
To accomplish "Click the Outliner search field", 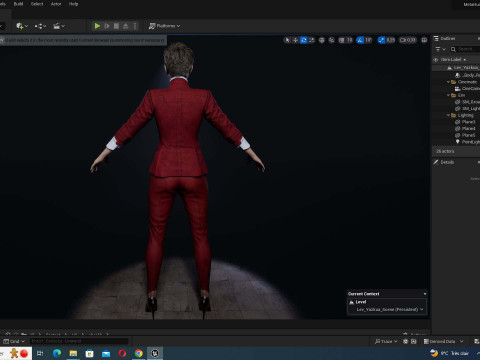I will [465, 49].
